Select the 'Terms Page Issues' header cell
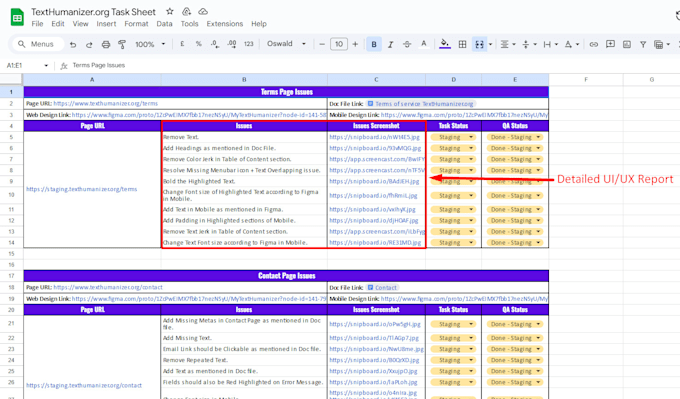The width and height of the screenshot is (680, 399). [286, 92]
